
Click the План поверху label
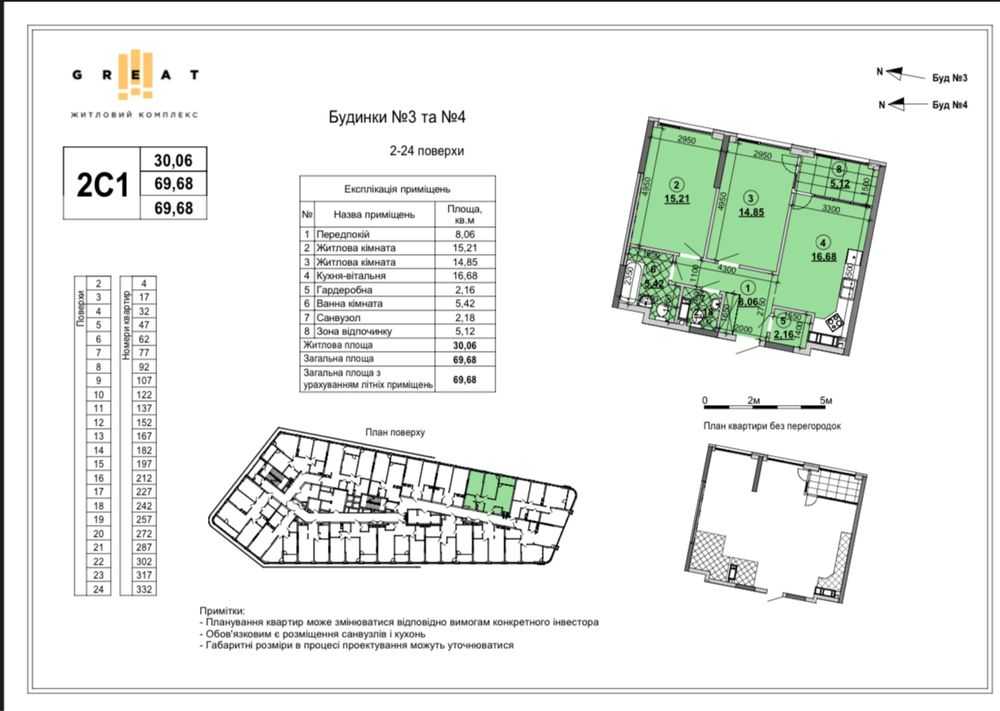[x=395, y=432]
